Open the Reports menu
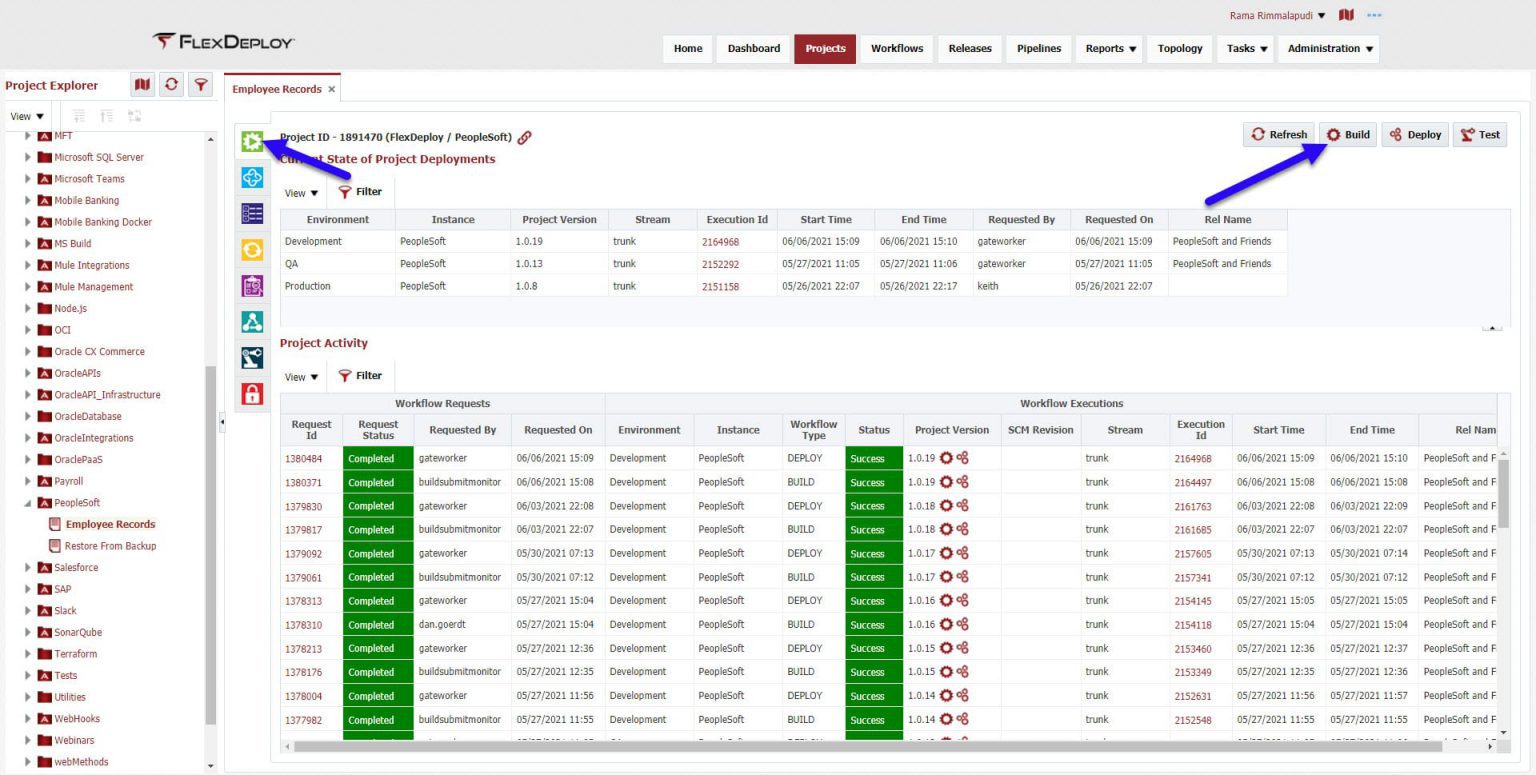 pos(1108,48)
